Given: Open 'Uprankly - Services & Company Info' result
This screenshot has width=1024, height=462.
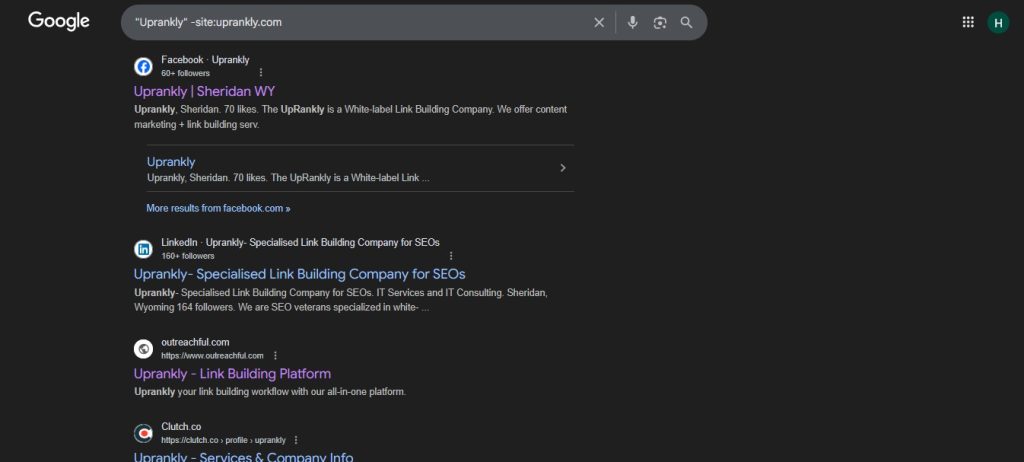Looking at the screenshot, I should point(244,457).
